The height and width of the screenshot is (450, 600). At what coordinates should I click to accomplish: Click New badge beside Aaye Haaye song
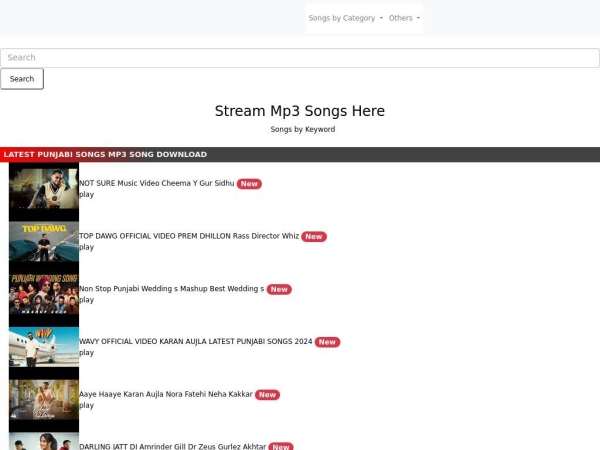coord(267,395)
